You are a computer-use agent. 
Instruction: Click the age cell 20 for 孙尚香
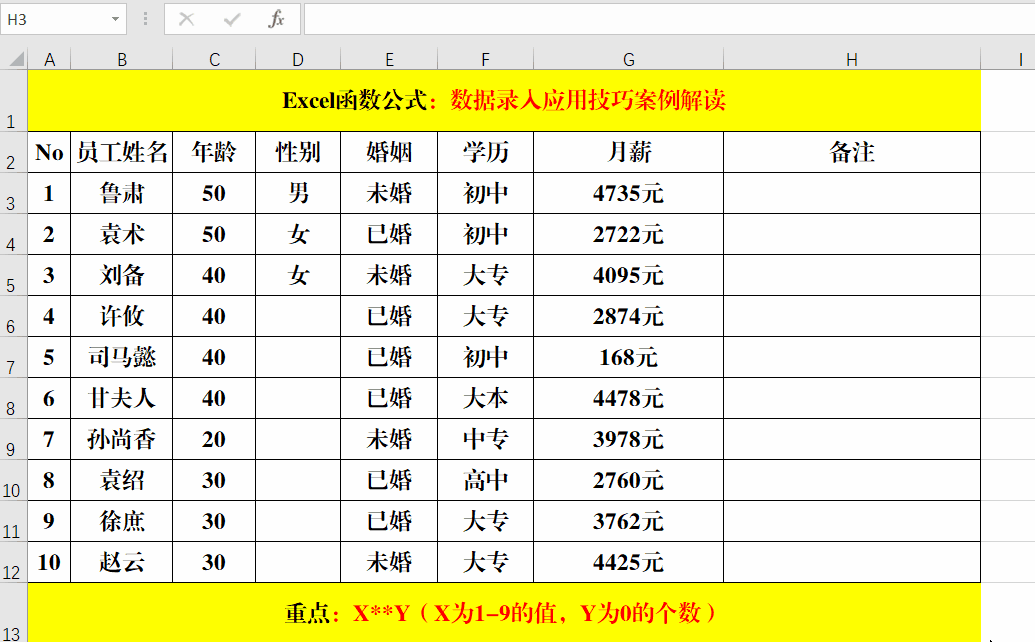(x=214, y=439)
